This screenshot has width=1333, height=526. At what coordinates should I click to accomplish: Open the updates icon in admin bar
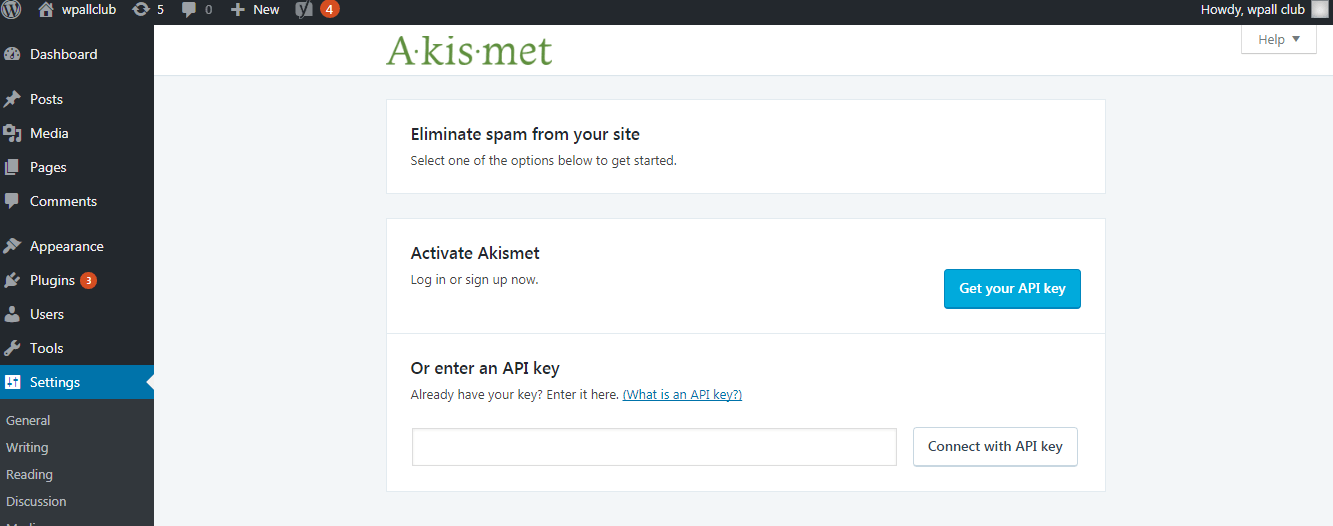click(141, 10)
